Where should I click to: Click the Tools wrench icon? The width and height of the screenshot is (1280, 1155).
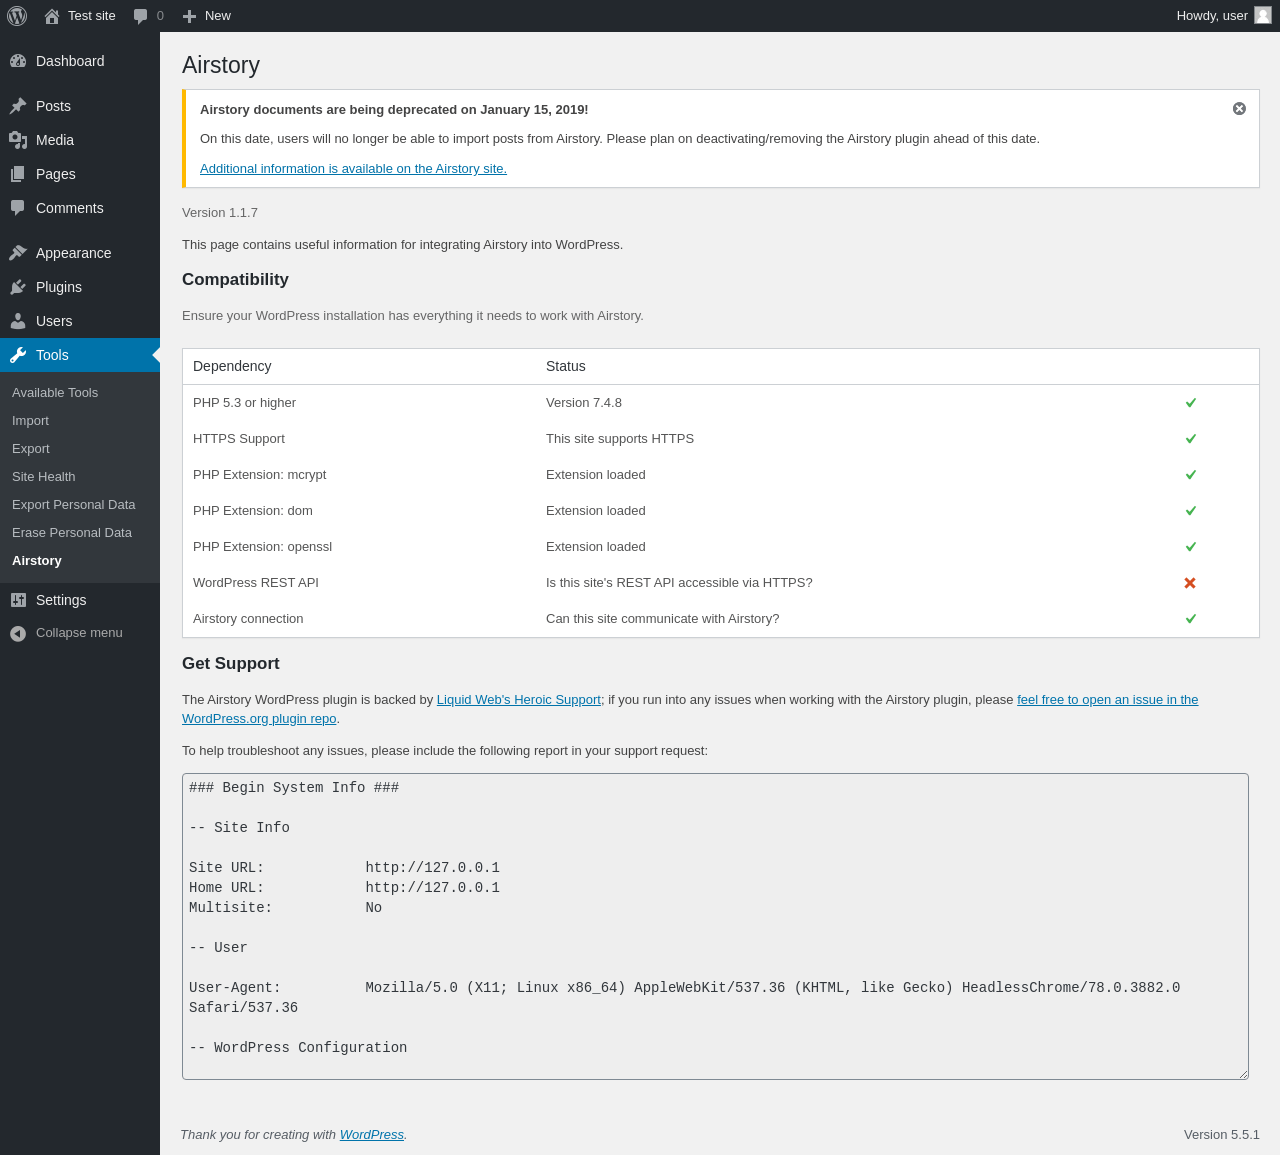point(18,355)
